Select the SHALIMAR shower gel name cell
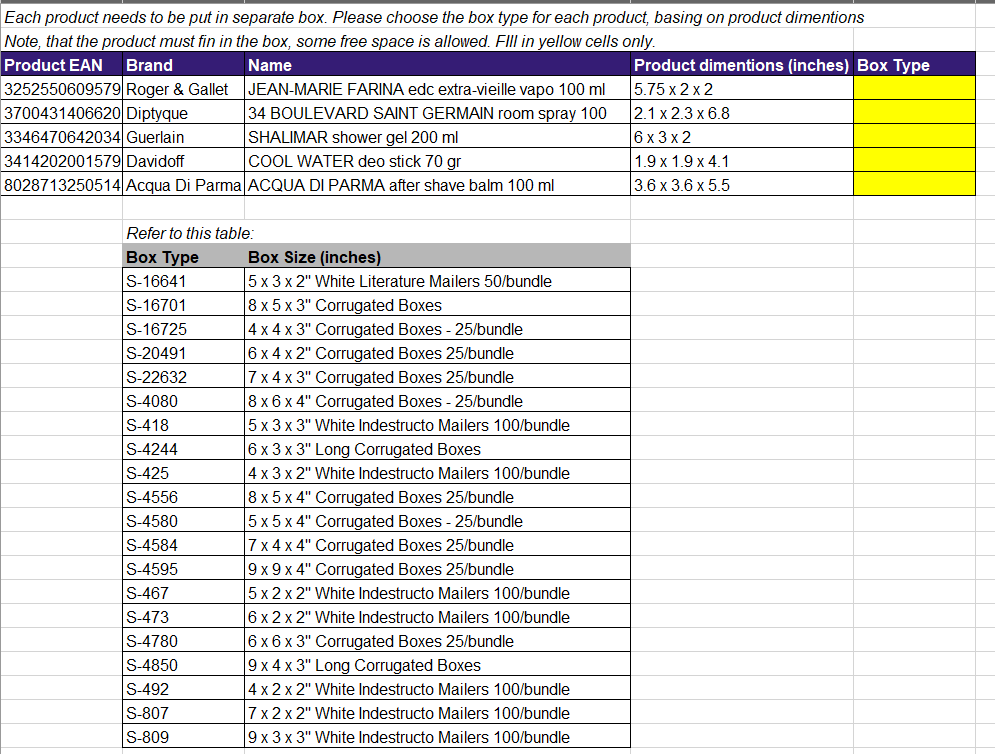 (437, 136)
